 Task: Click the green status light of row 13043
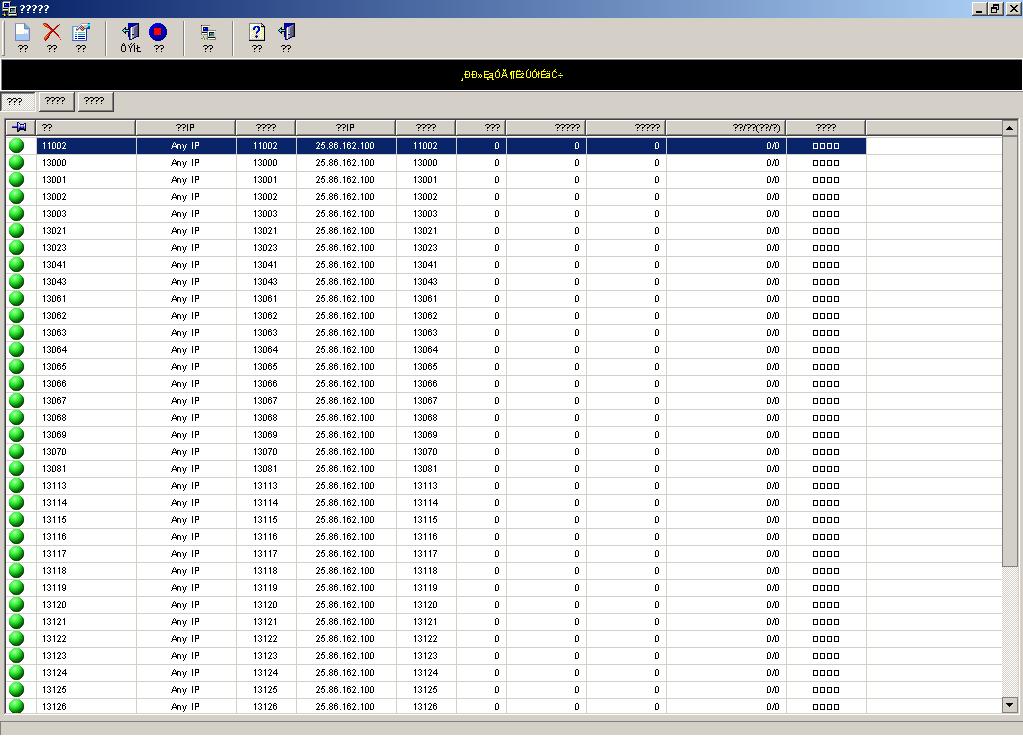click(x=16, y=281)
